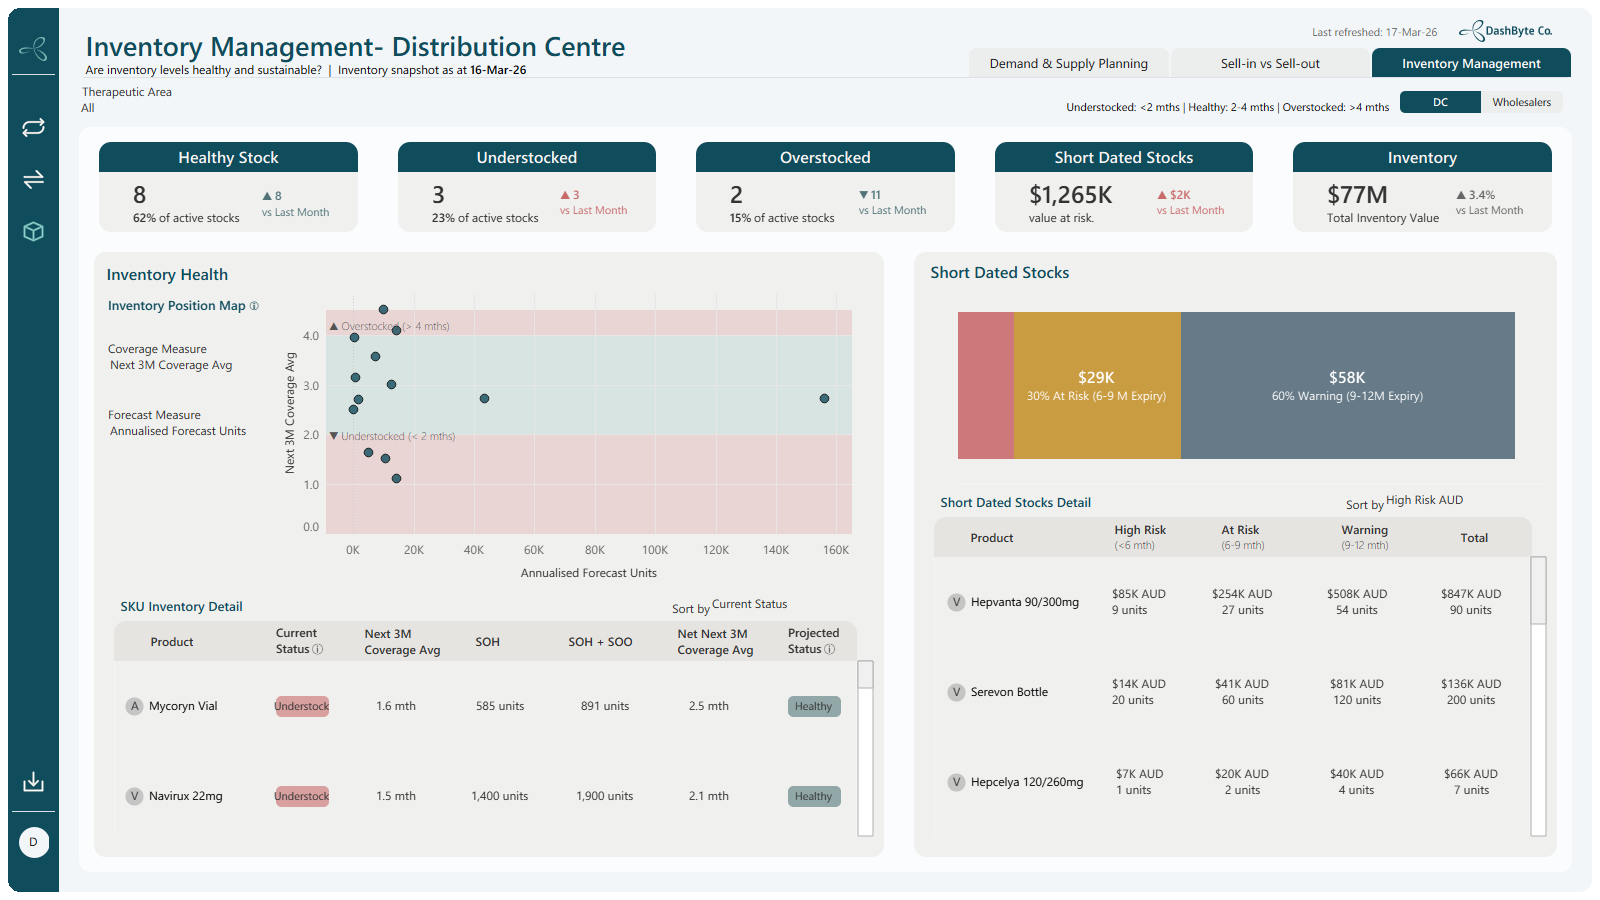Image resolution: width=1600 pixels, height=900 pixels.
Task: Open the Sell-in vs Sell-out tab
Action: [1270, 63]
